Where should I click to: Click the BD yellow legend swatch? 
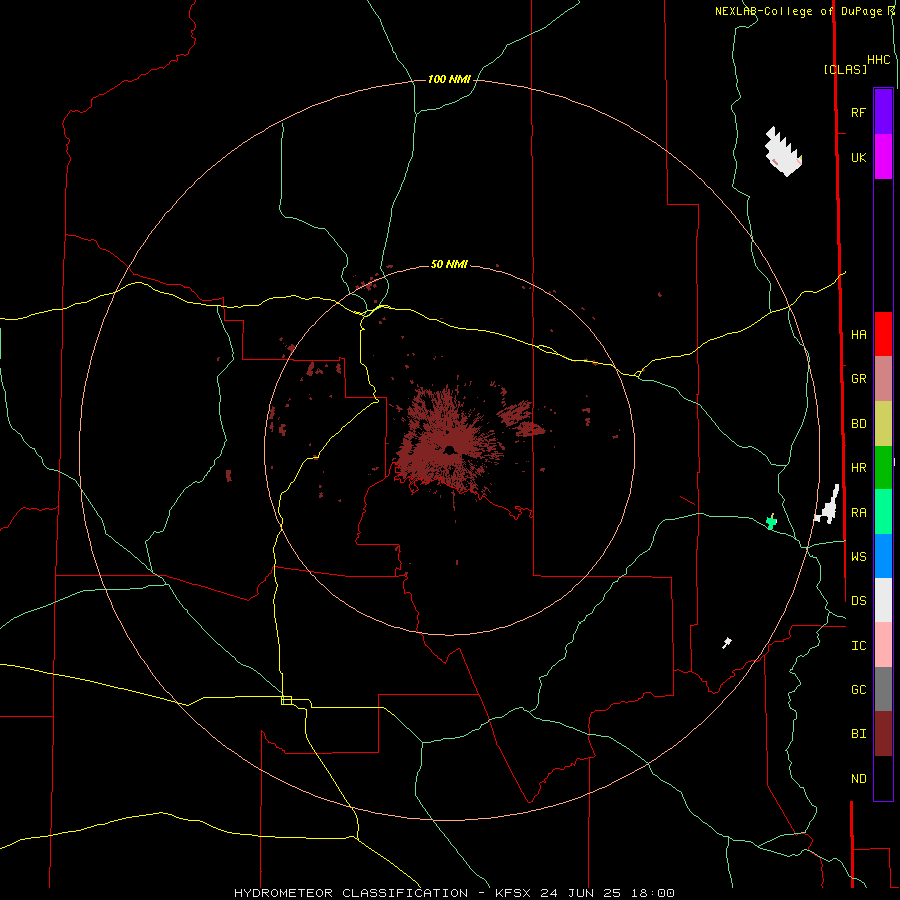pyautogui.click(x=883, y=424)
